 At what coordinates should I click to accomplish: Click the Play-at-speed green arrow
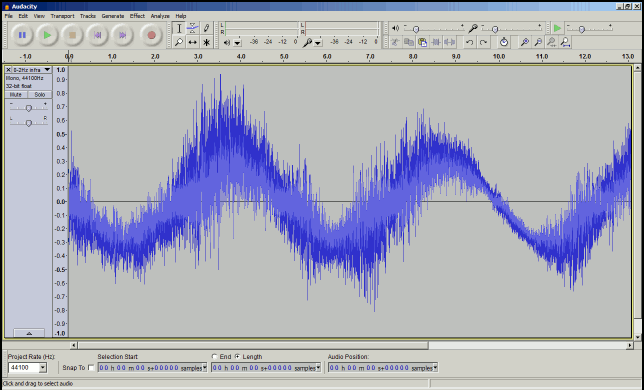pyautogui.click(x=557, y=28)
